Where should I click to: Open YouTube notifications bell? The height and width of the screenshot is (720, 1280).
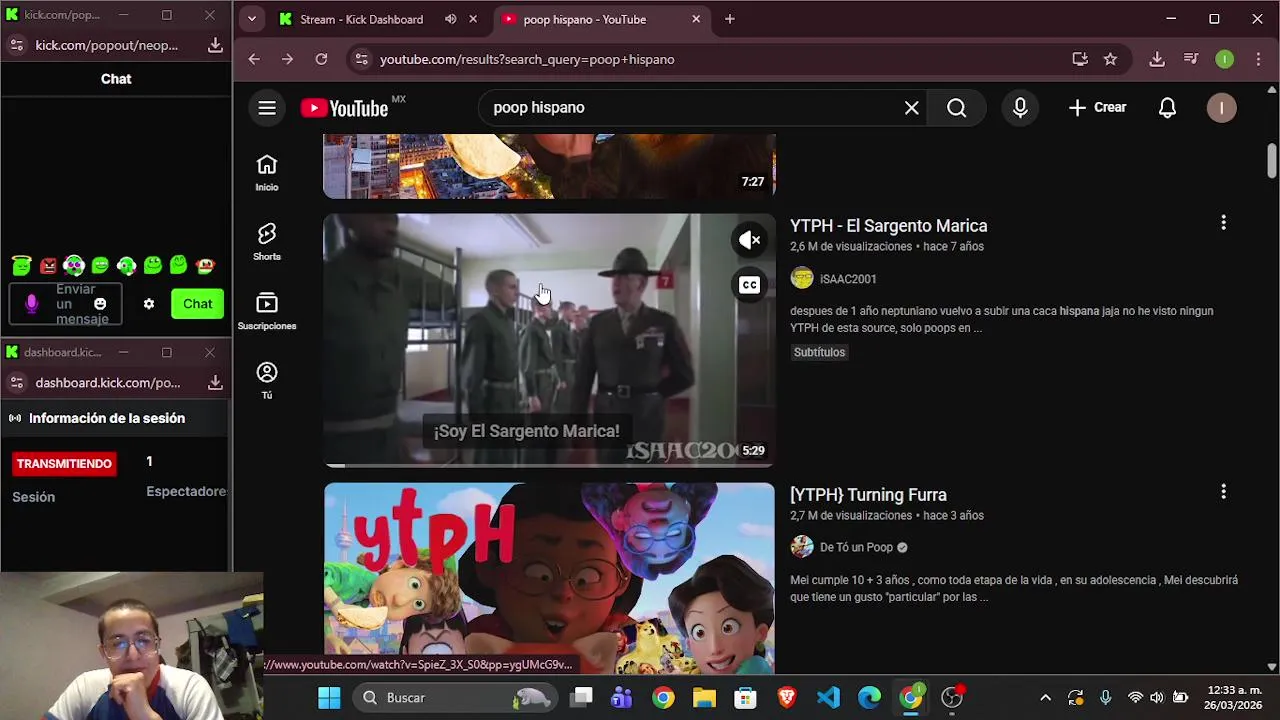click(1167, 108)
